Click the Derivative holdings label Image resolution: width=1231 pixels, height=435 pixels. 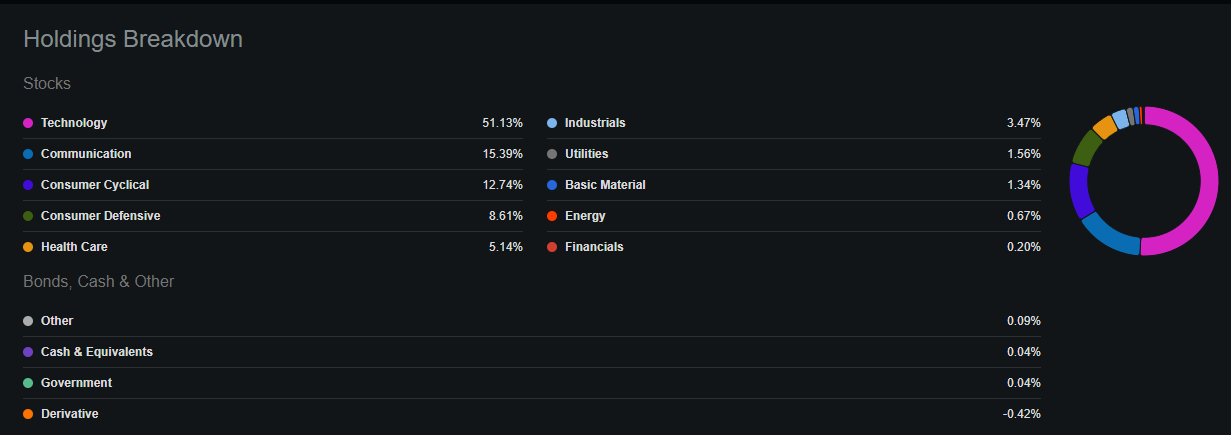click(70, 414)
